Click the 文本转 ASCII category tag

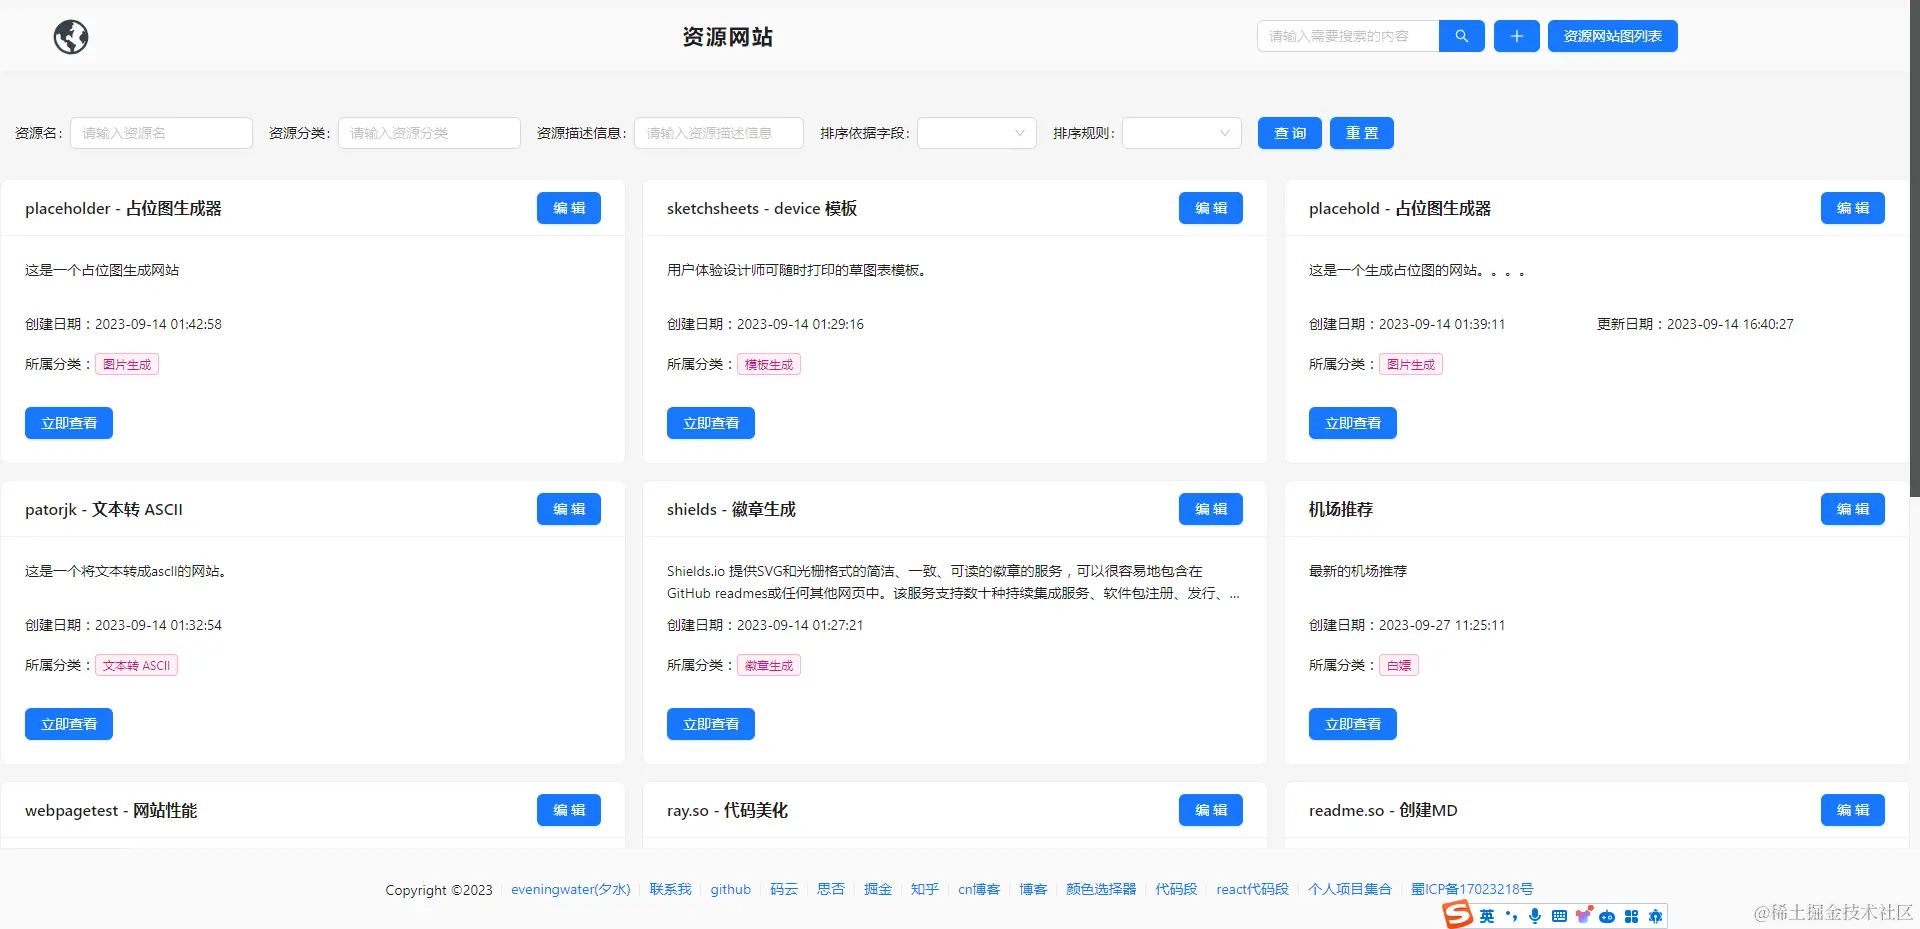pyautogui.click(x=136, y=666)
